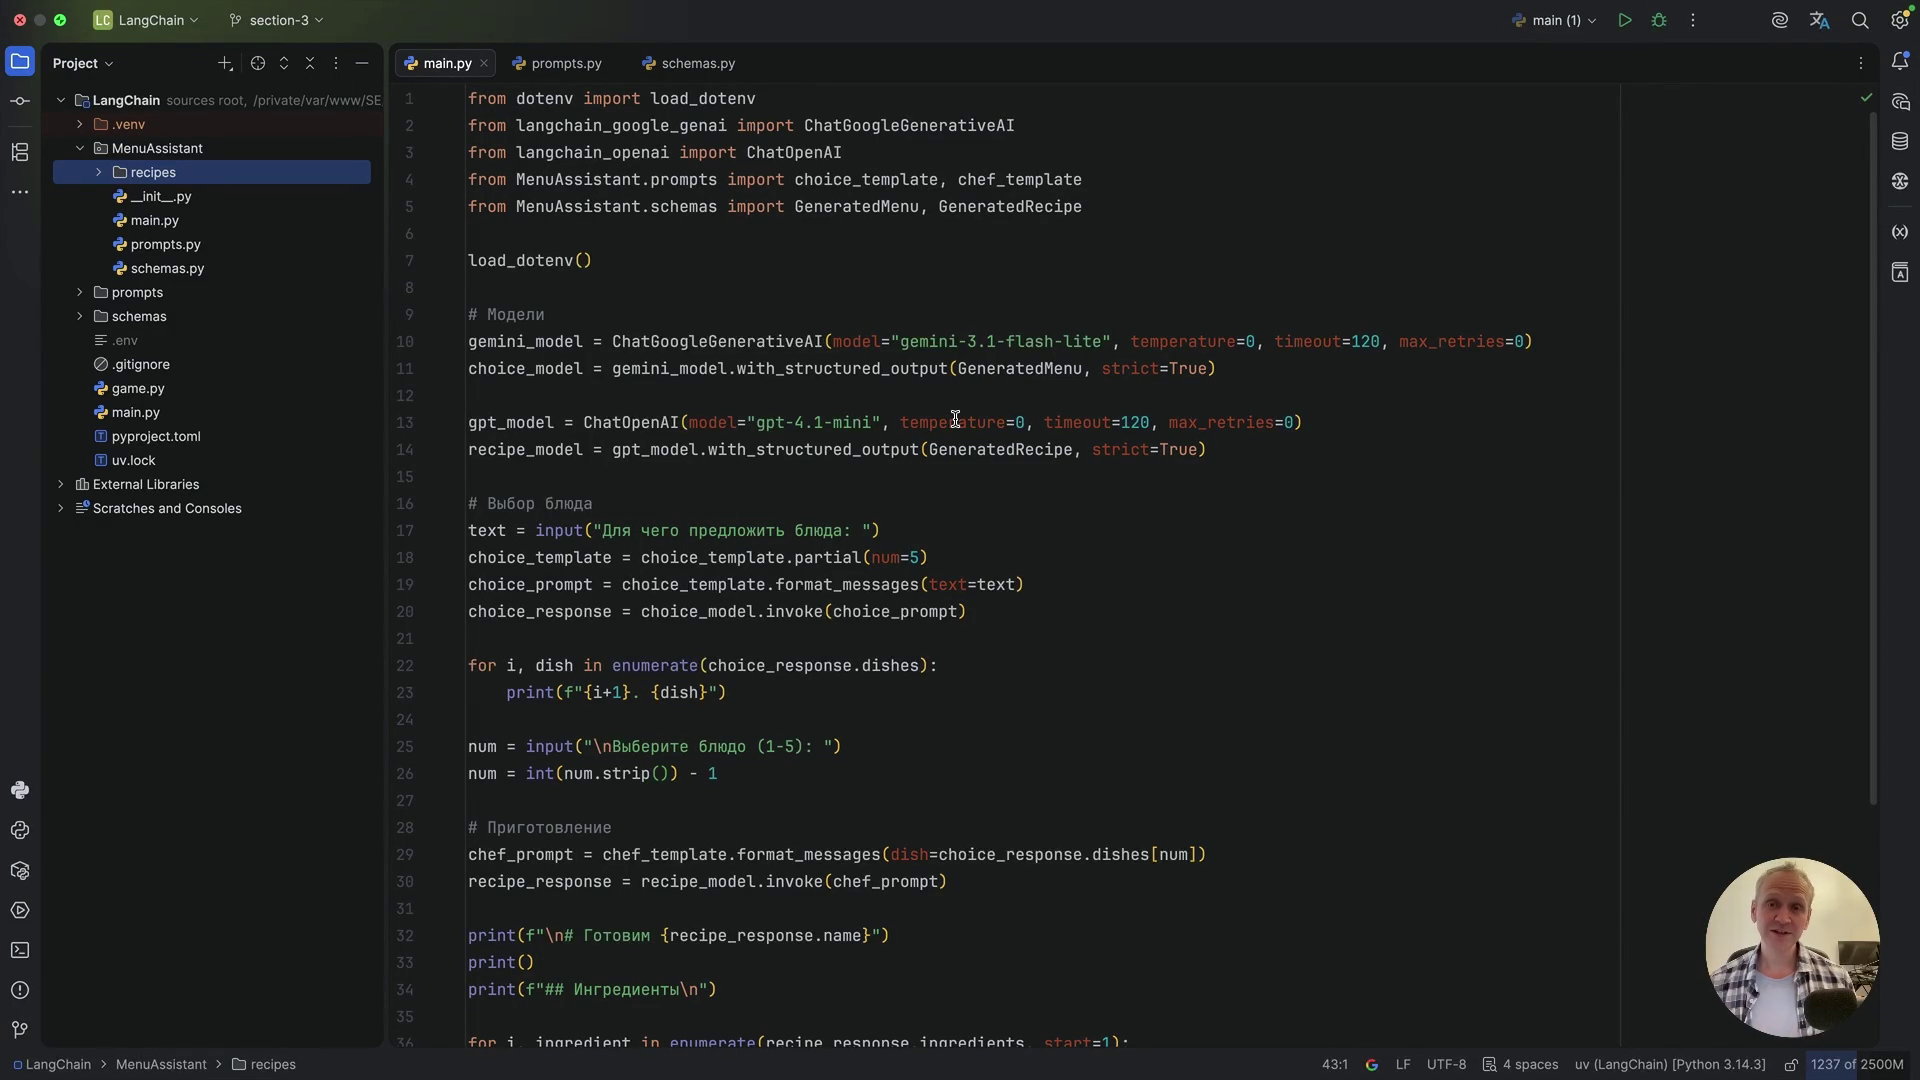Open game.py in the project tree
1920x1080 pixels.
click(x=138, y=388)
